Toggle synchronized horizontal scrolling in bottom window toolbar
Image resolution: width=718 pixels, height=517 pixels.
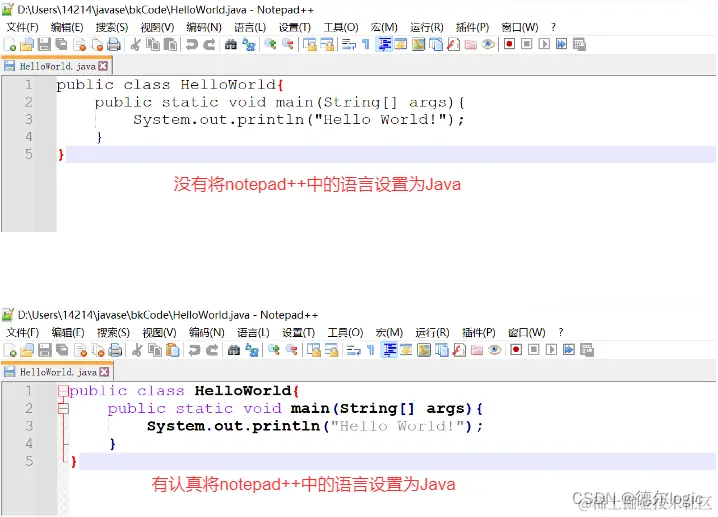[332, 350]
